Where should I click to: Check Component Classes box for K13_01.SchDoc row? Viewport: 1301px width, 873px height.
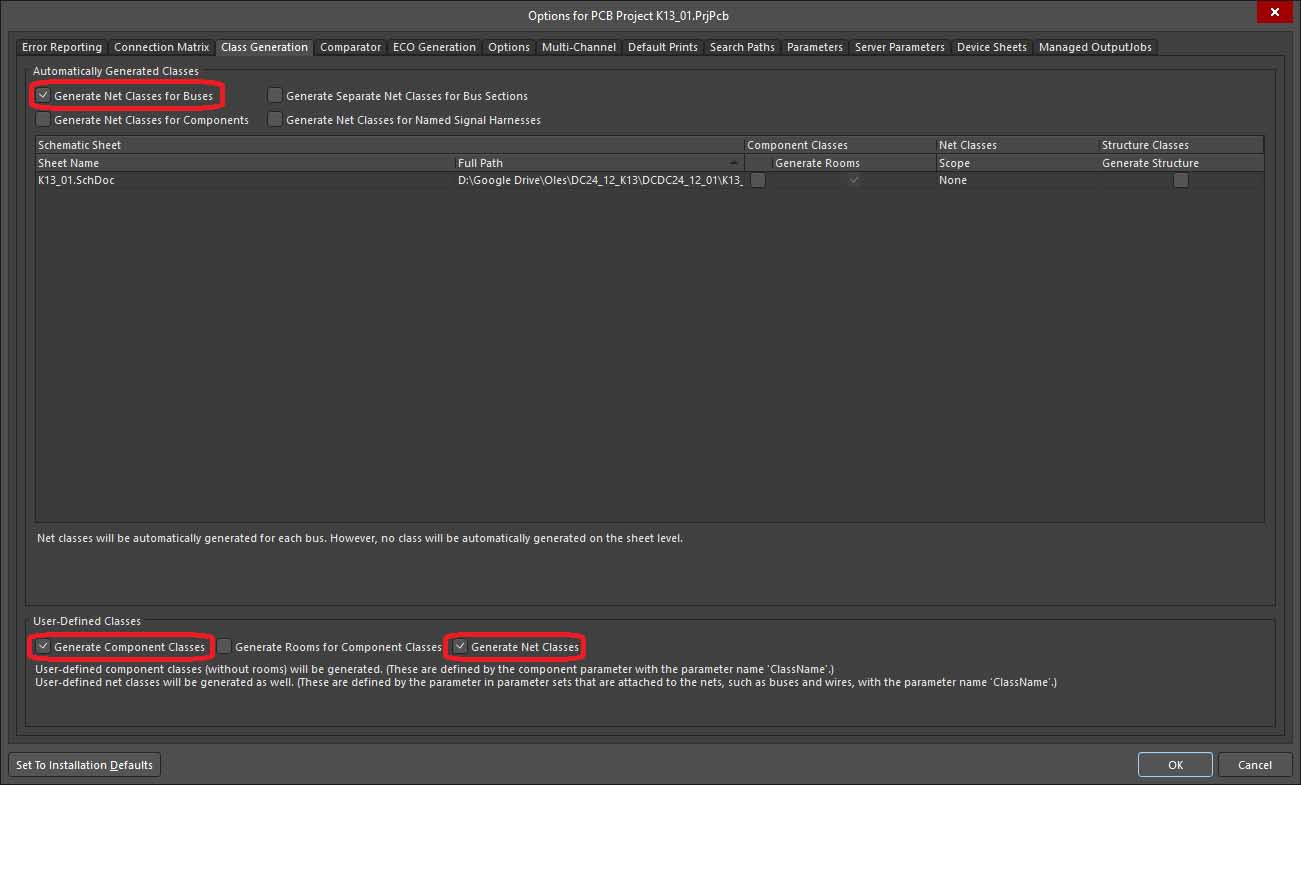[758, 180]
